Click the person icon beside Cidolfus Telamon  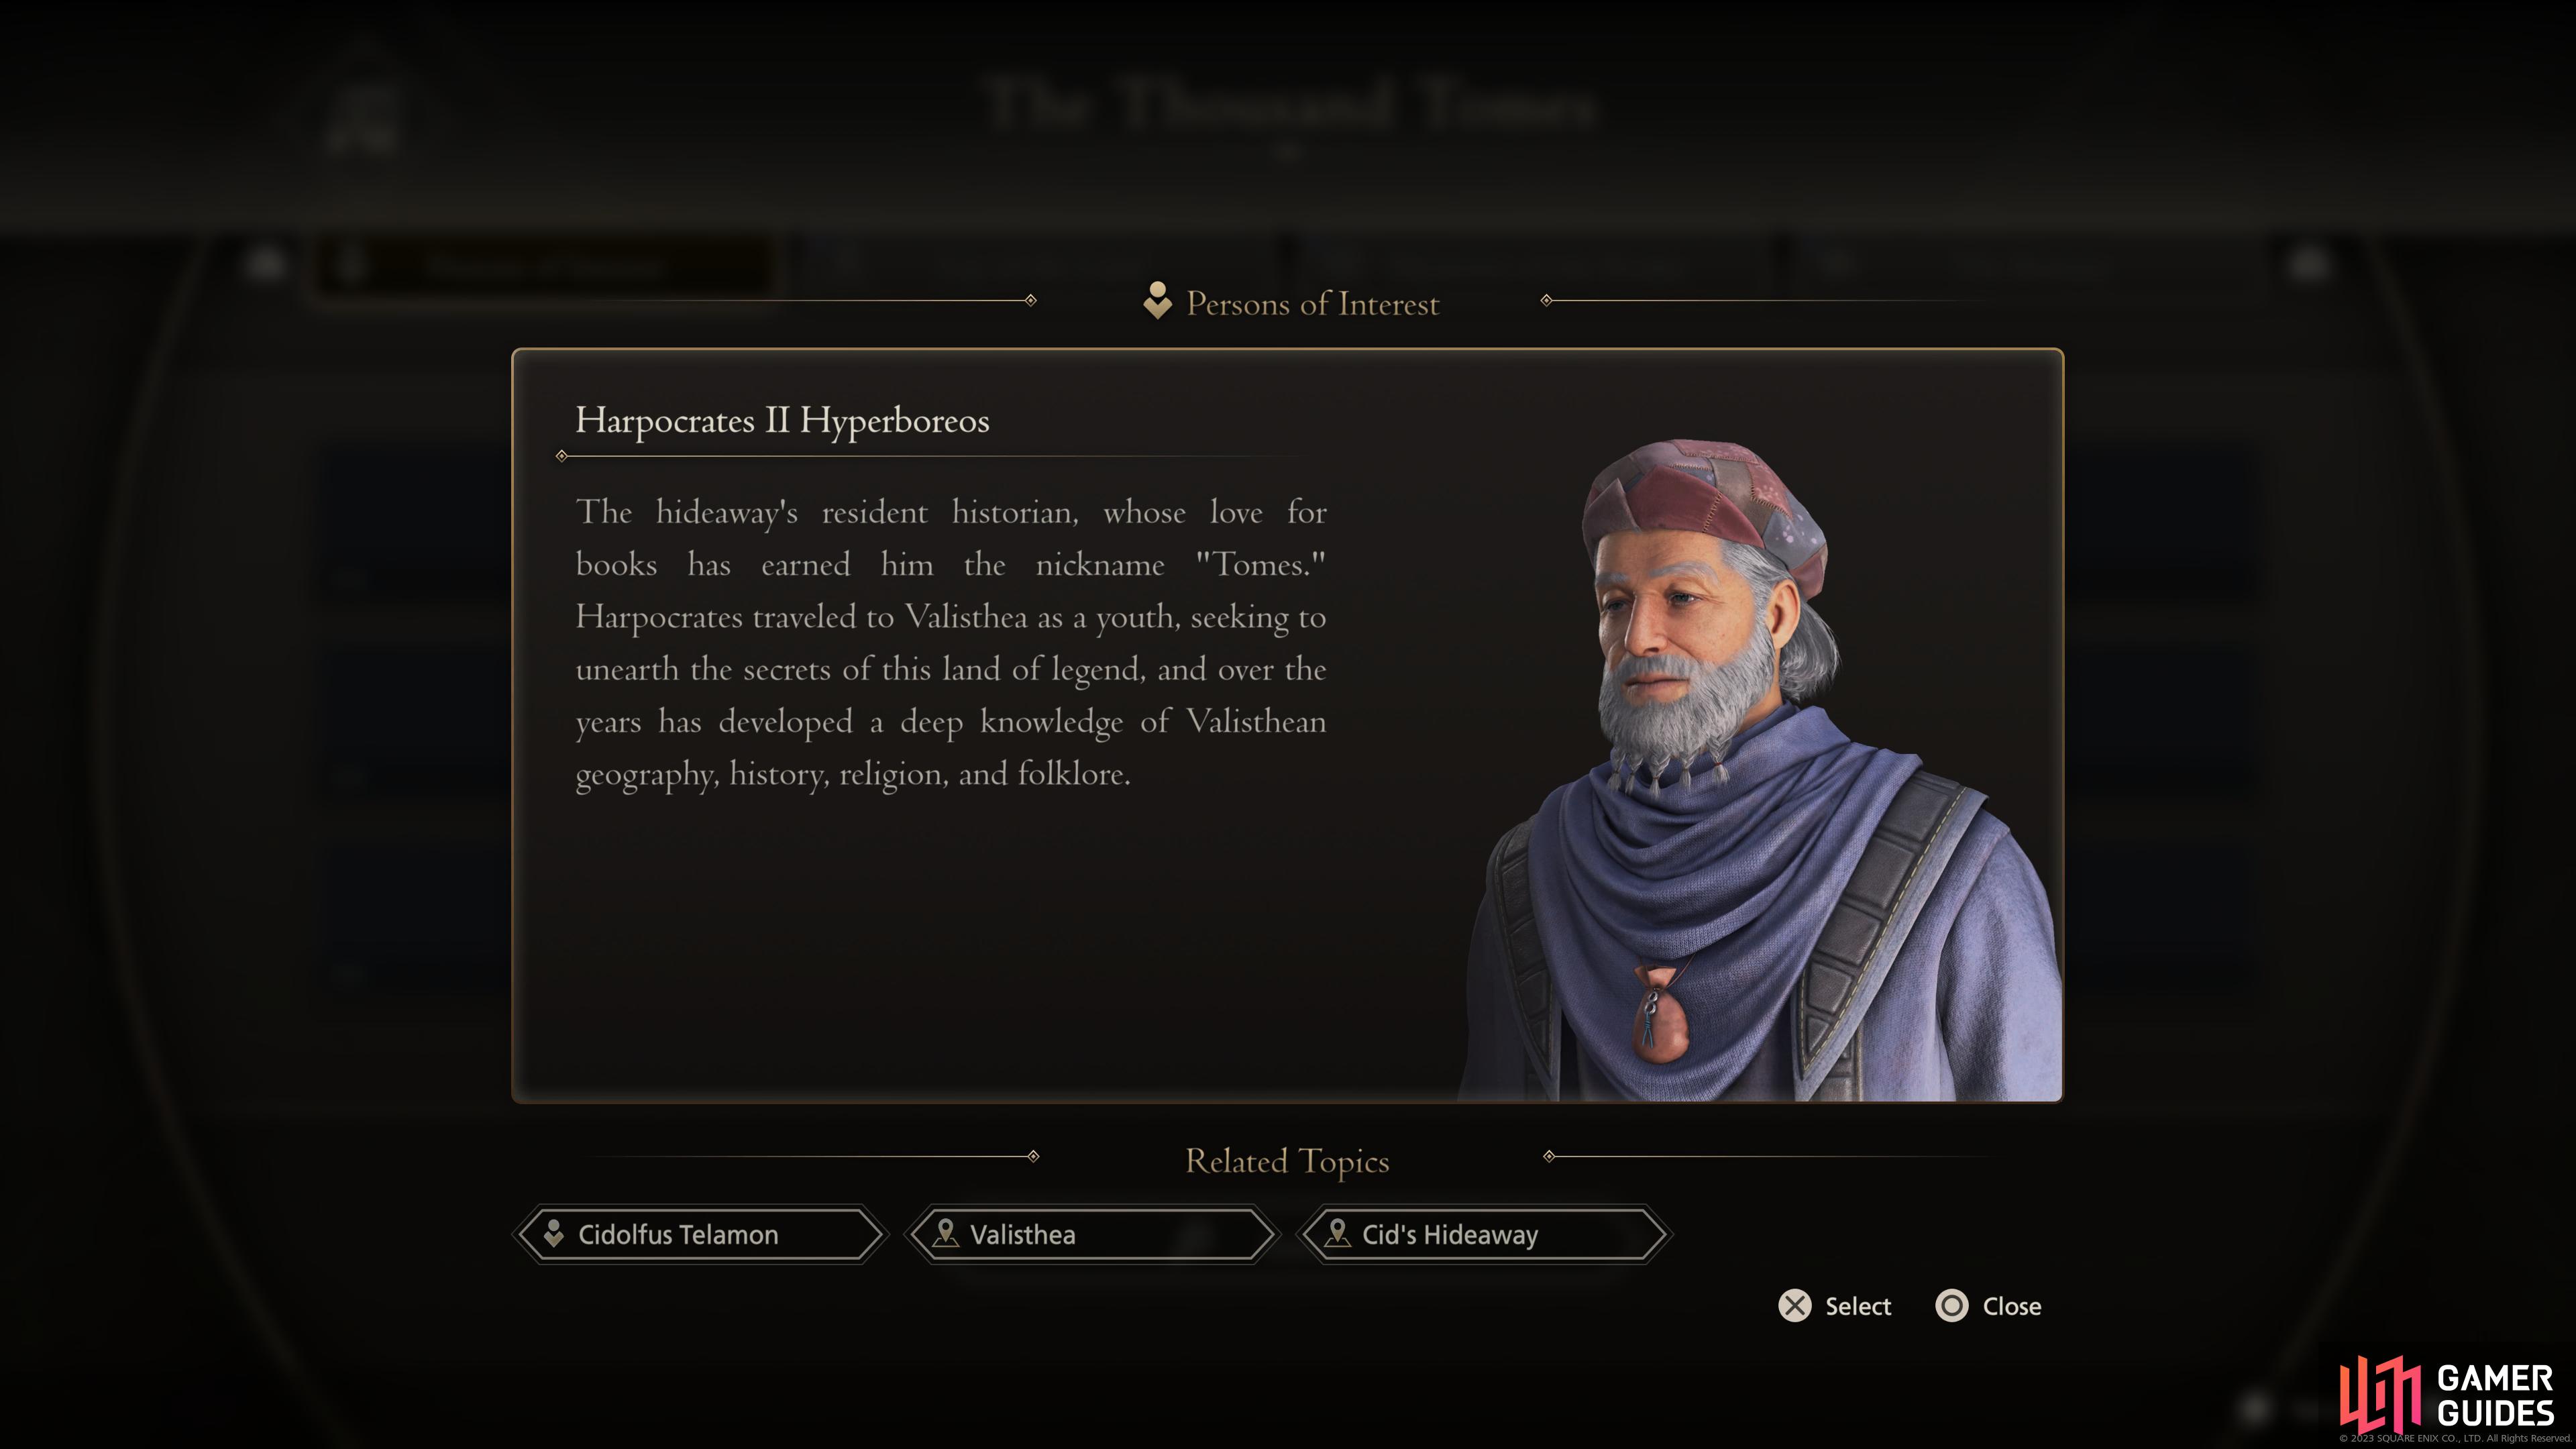point(553,1233)
